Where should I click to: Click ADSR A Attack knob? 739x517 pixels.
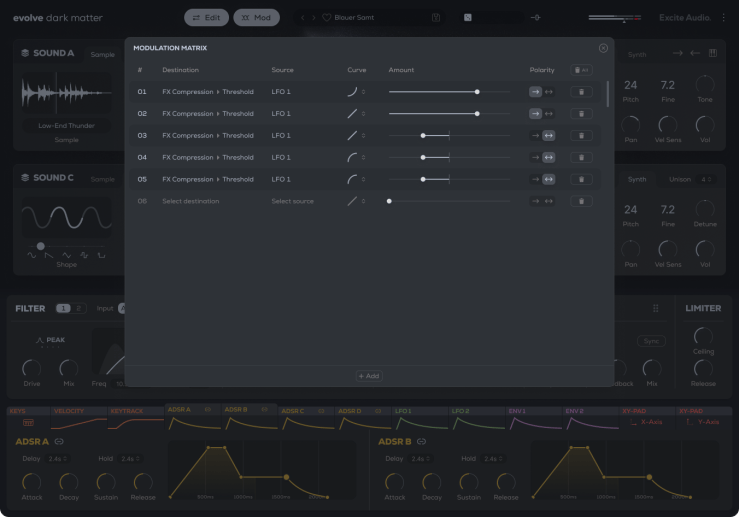tap(32, 482)
